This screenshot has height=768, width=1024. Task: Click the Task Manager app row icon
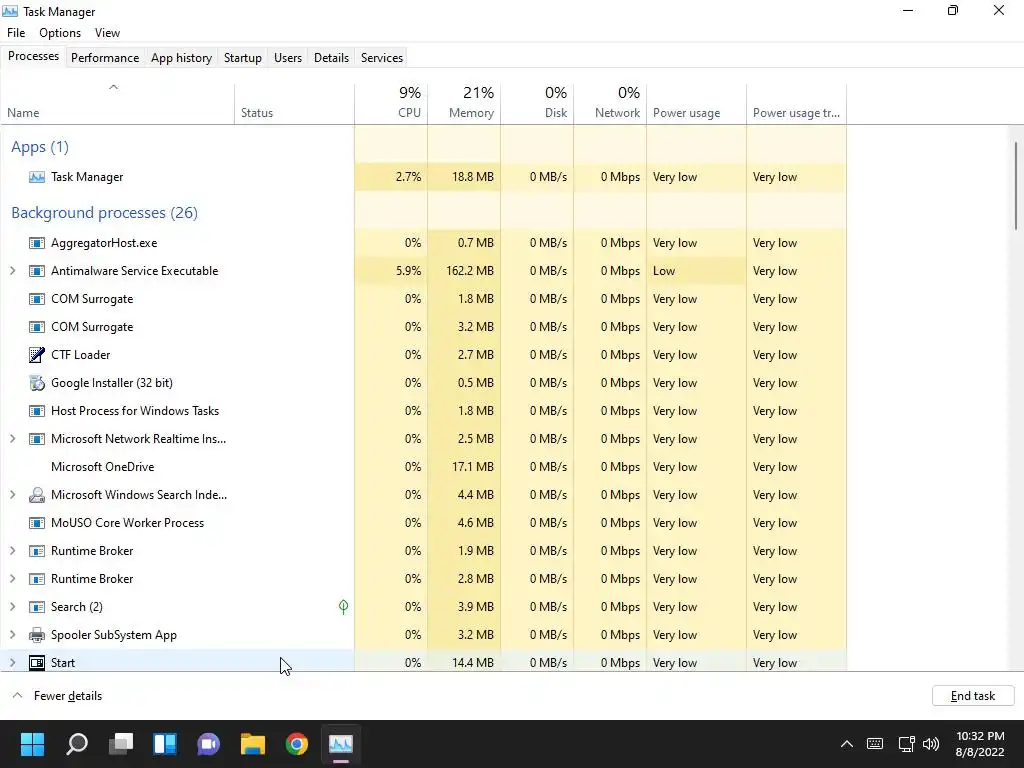37,177
